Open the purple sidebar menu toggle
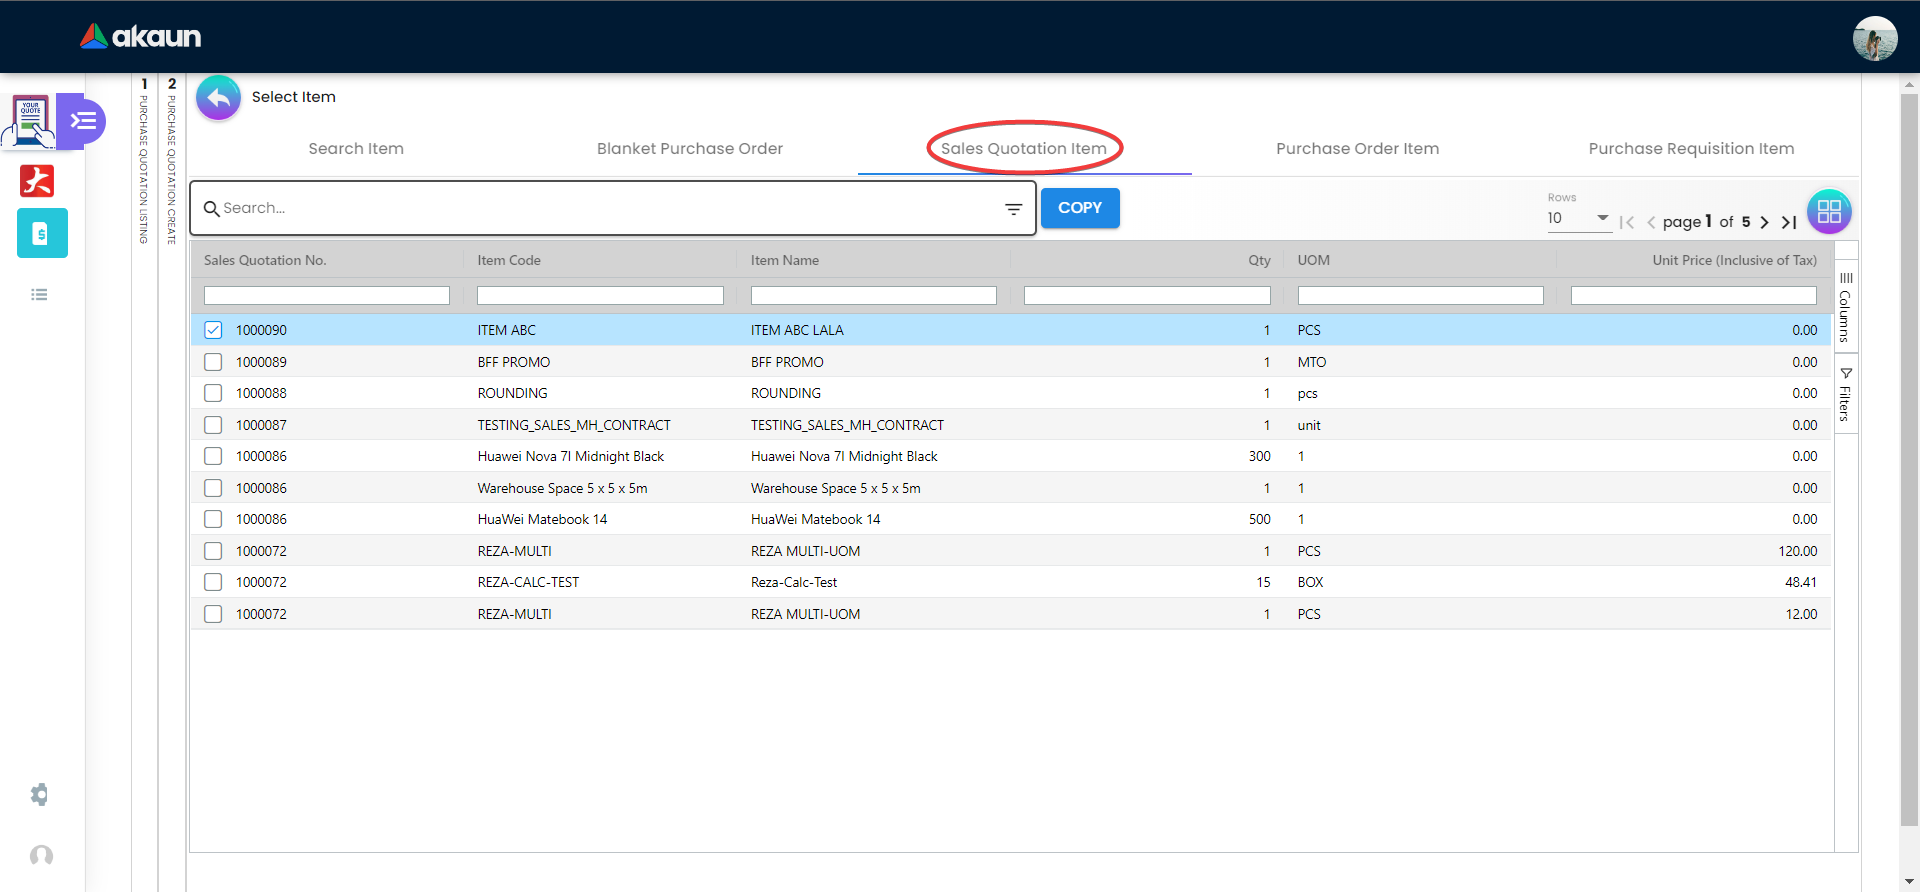This screenshot has height=892, width=1920. 83,121
